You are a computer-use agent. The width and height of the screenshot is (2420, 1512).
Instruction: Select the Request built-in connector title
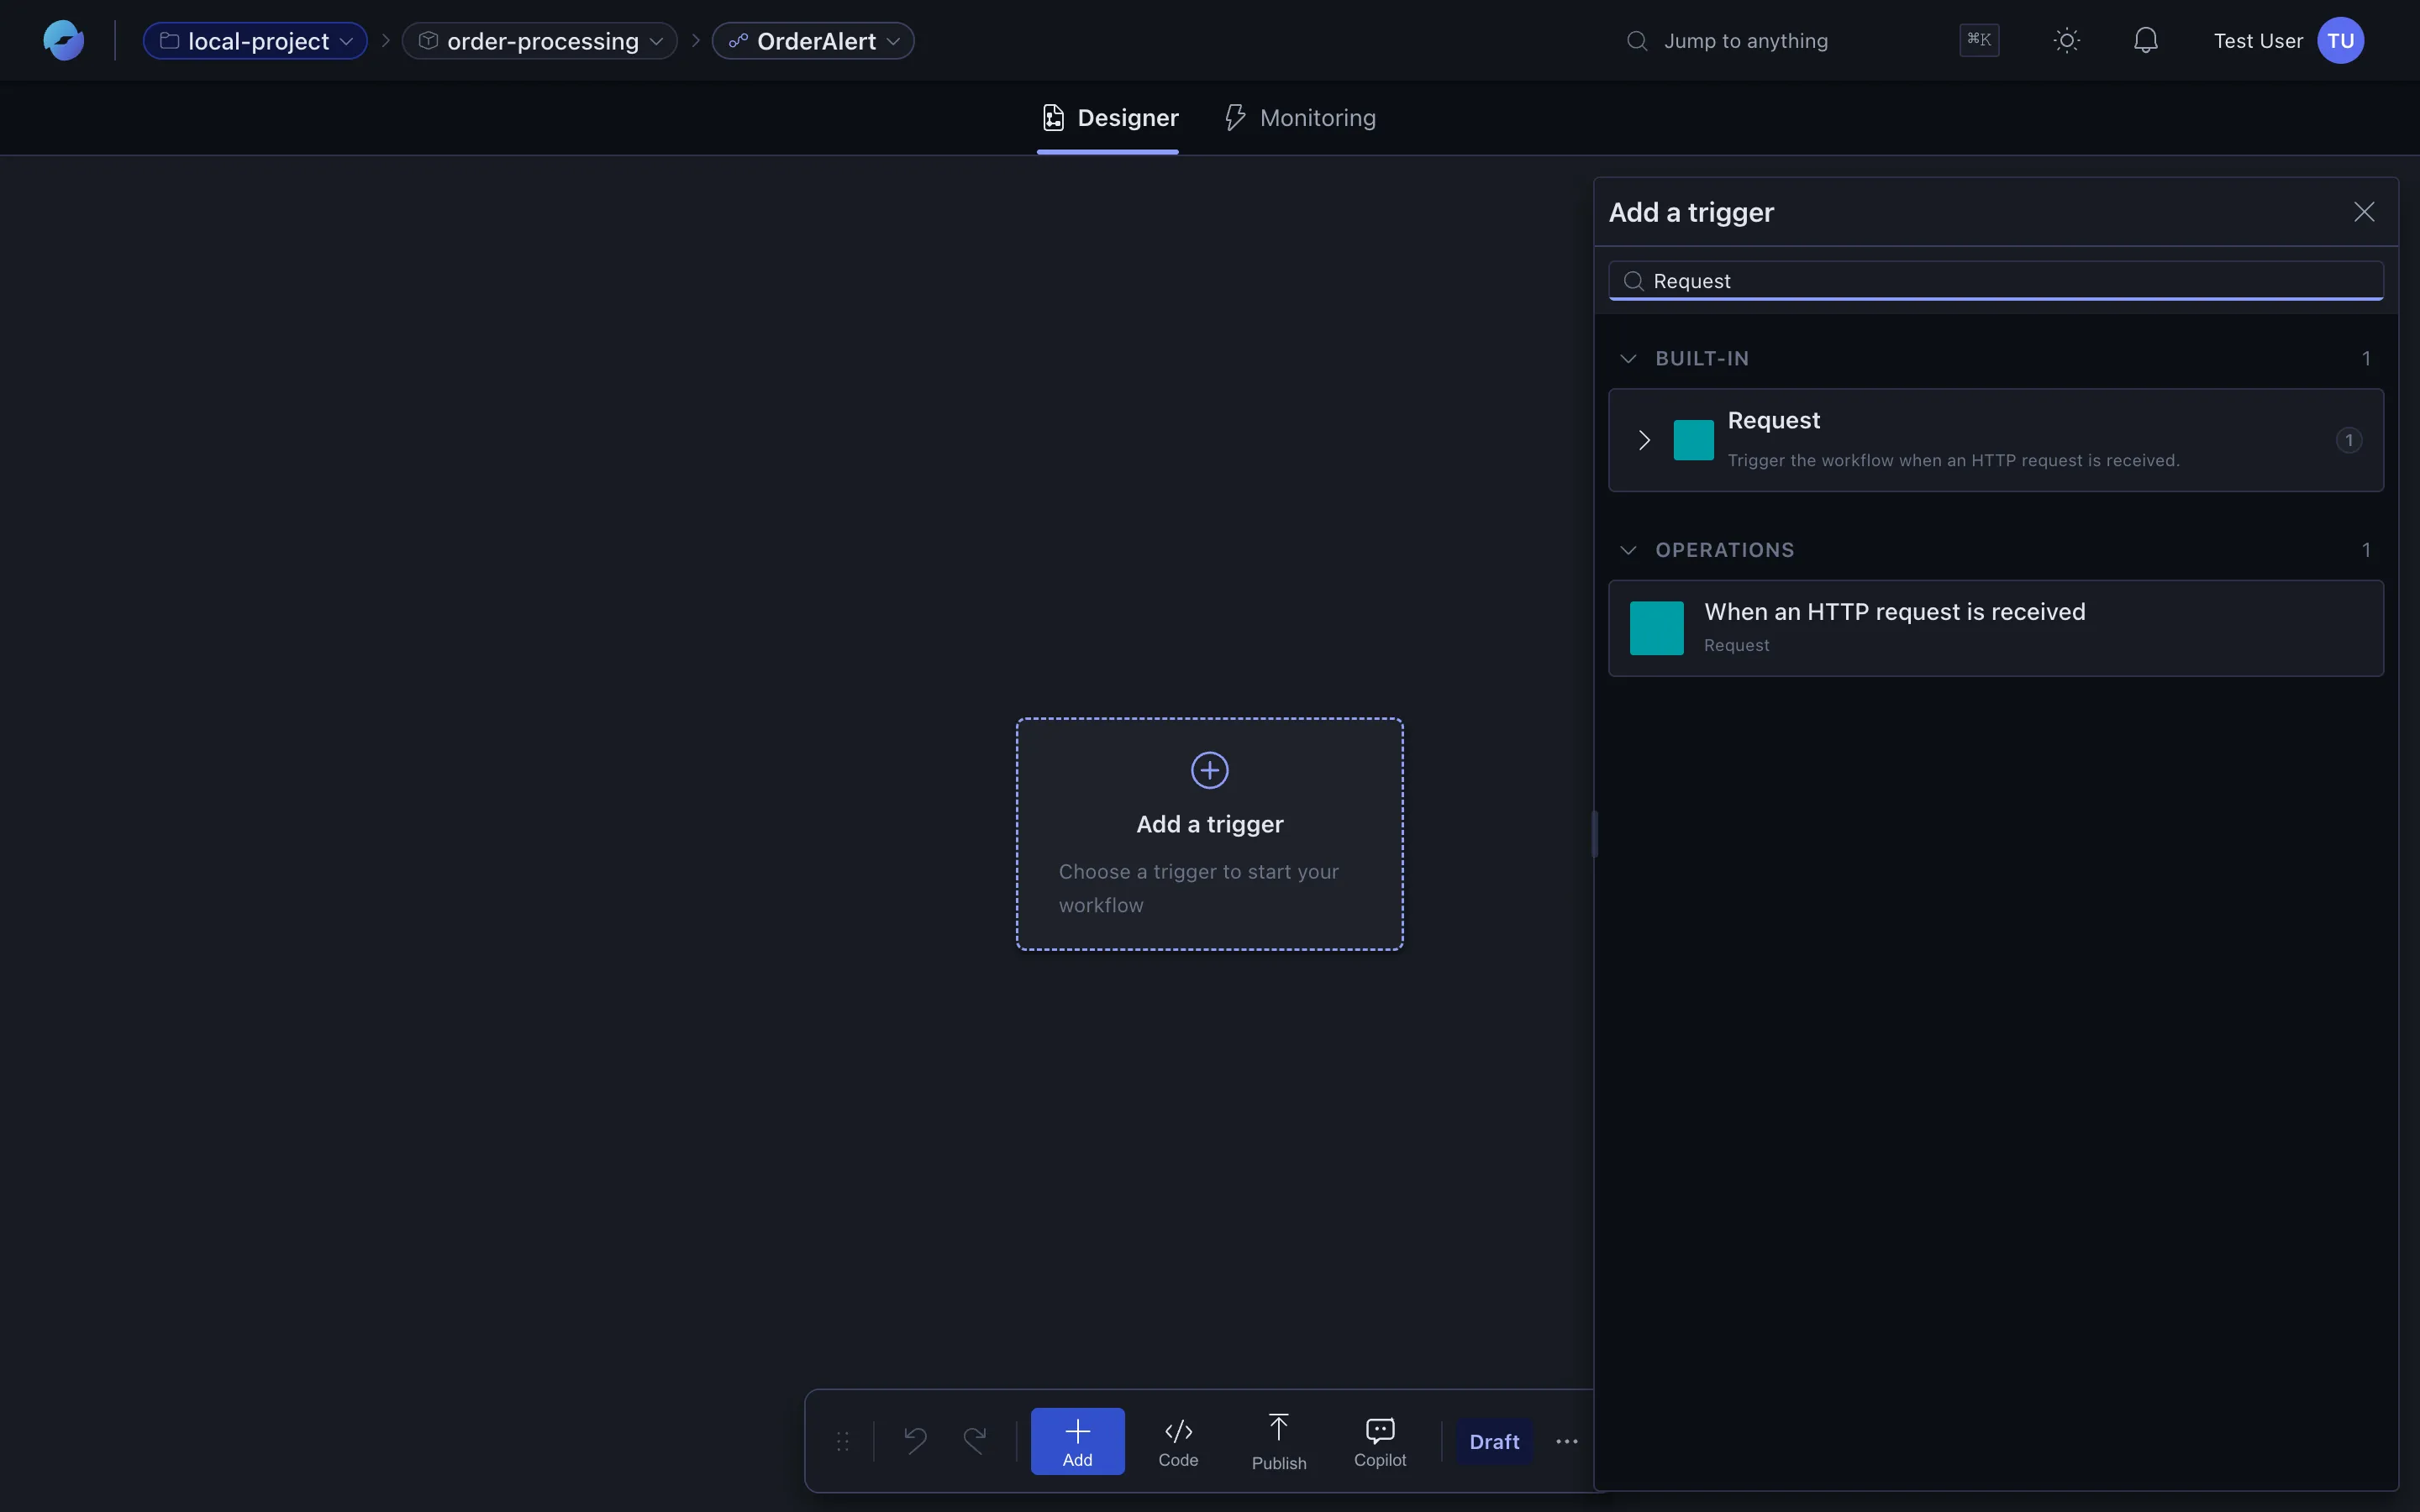click(x=1773, y=420)
